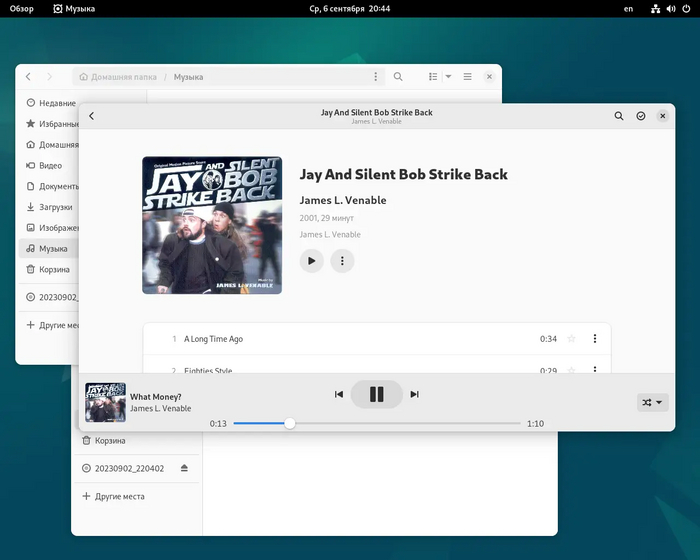Viewport: 700px width, 560px height.
Task: Click the playback progress slider handle
Action: [x=290, y=423]
